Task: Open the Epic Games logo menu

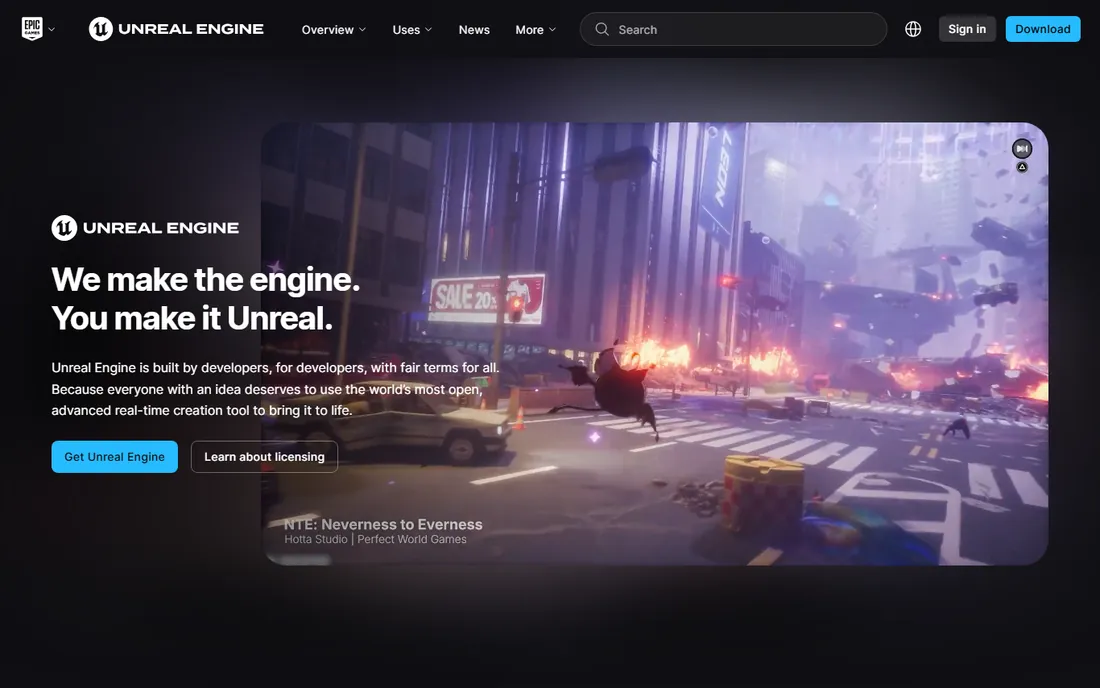Action: pos(32,29)
